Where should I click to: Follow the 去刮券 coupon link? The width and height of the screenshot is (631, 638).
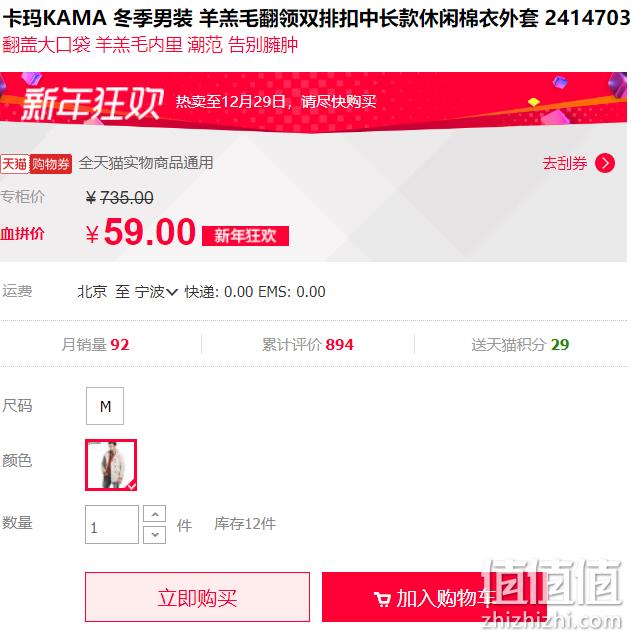click(565, 163)
